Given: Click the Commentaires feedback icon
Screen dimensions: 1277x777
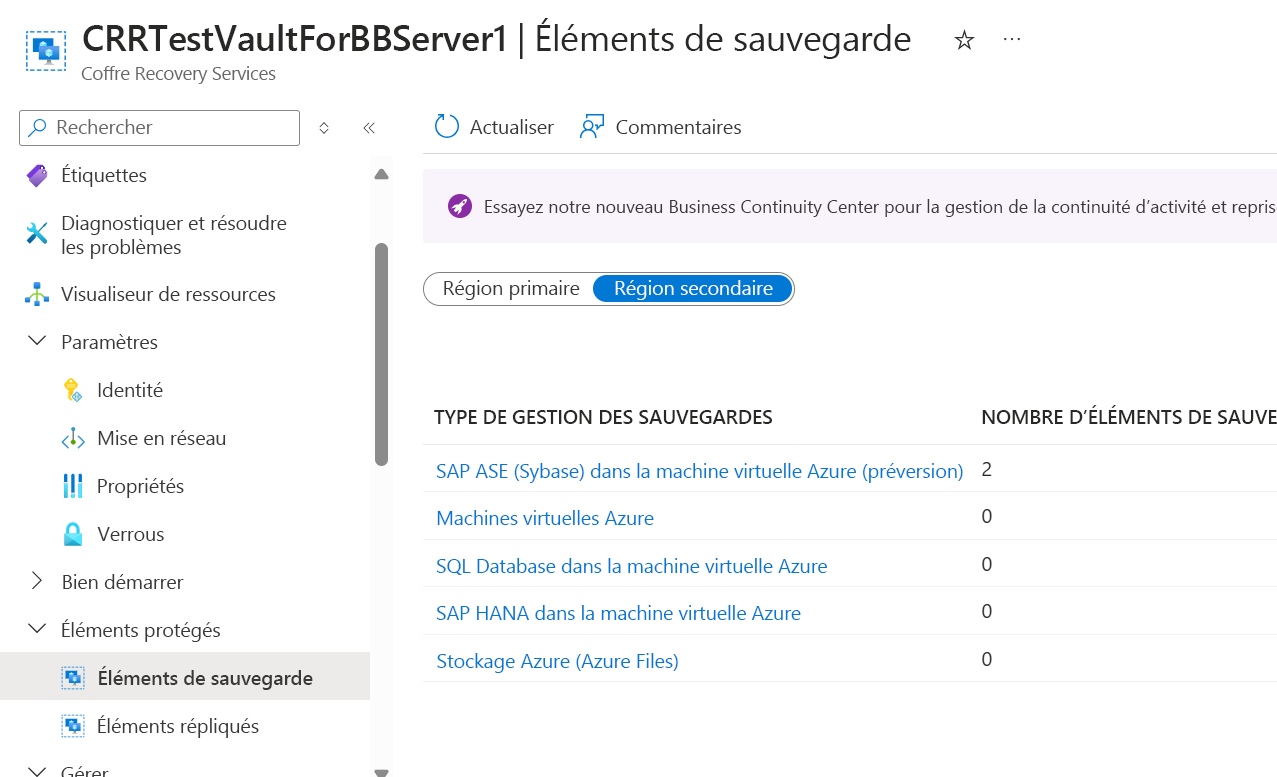Looking at the screenshot, I should pyautogui.click(x=592, y=127).
